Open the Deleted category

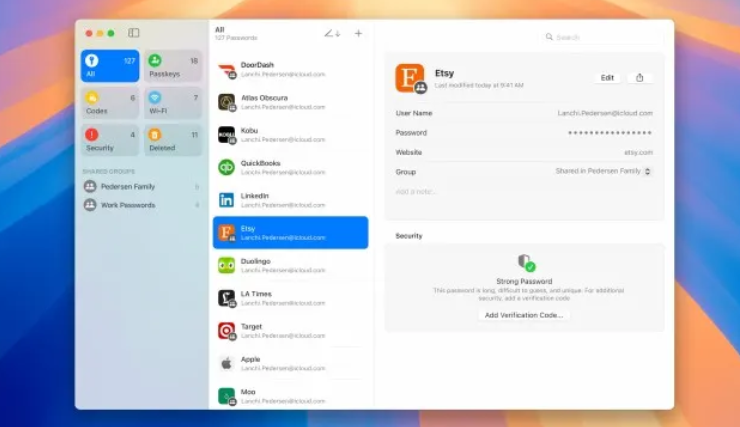pyautogui.click(x=173, y=140)
